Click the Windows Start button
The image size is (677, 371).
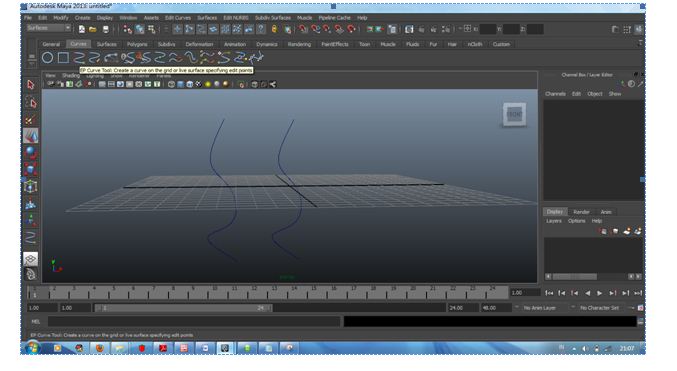pos(32,347)
